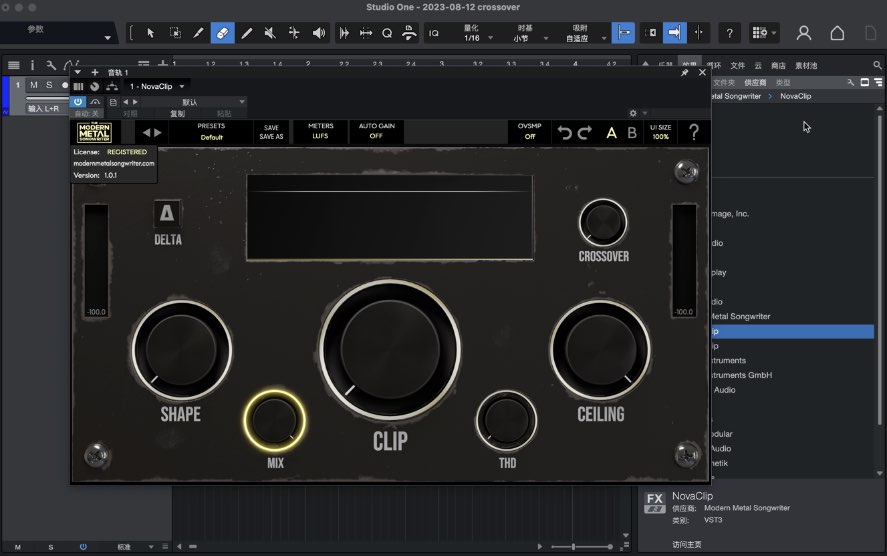Image resolution: width=887 pixels, height=556 pixels.
Task: Open the 默认 preset dropdown
Action: click(193, 102)
